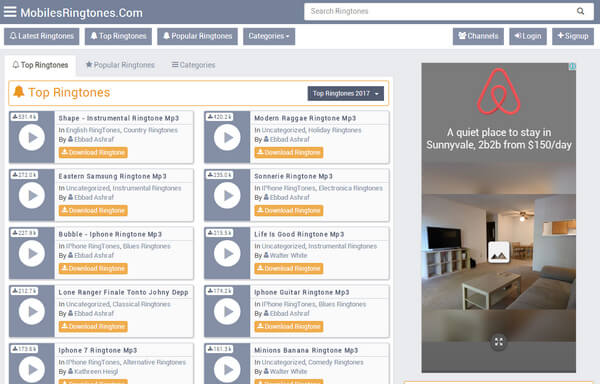Click the ad info icon
Screen dimensions: 600x384
(572, 67)
